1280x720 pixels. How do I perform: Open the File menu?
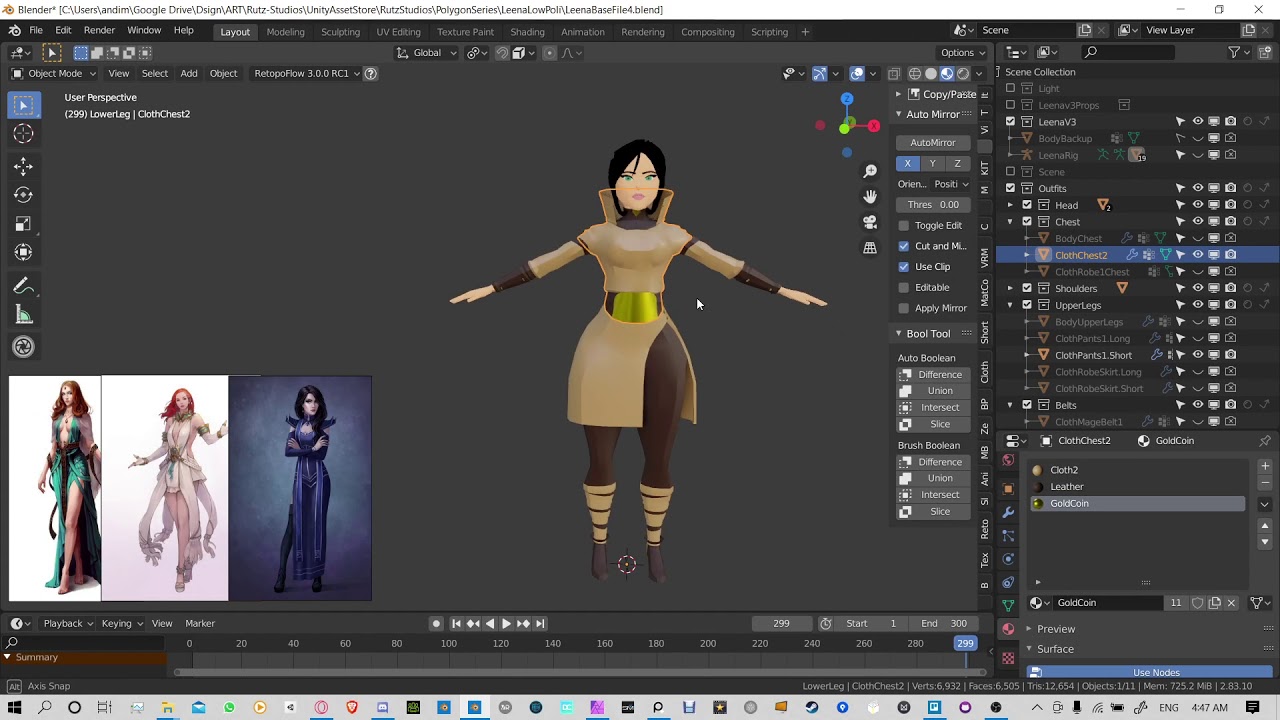[x=36, y=31]
